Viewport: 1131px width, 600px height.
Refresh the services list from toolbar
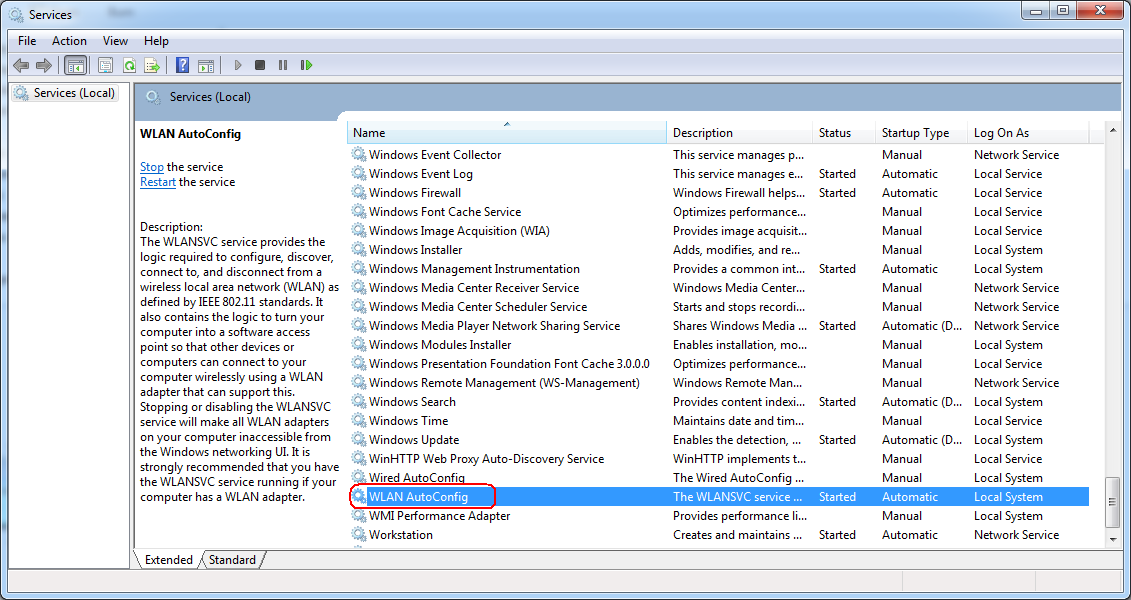(128, 66)
